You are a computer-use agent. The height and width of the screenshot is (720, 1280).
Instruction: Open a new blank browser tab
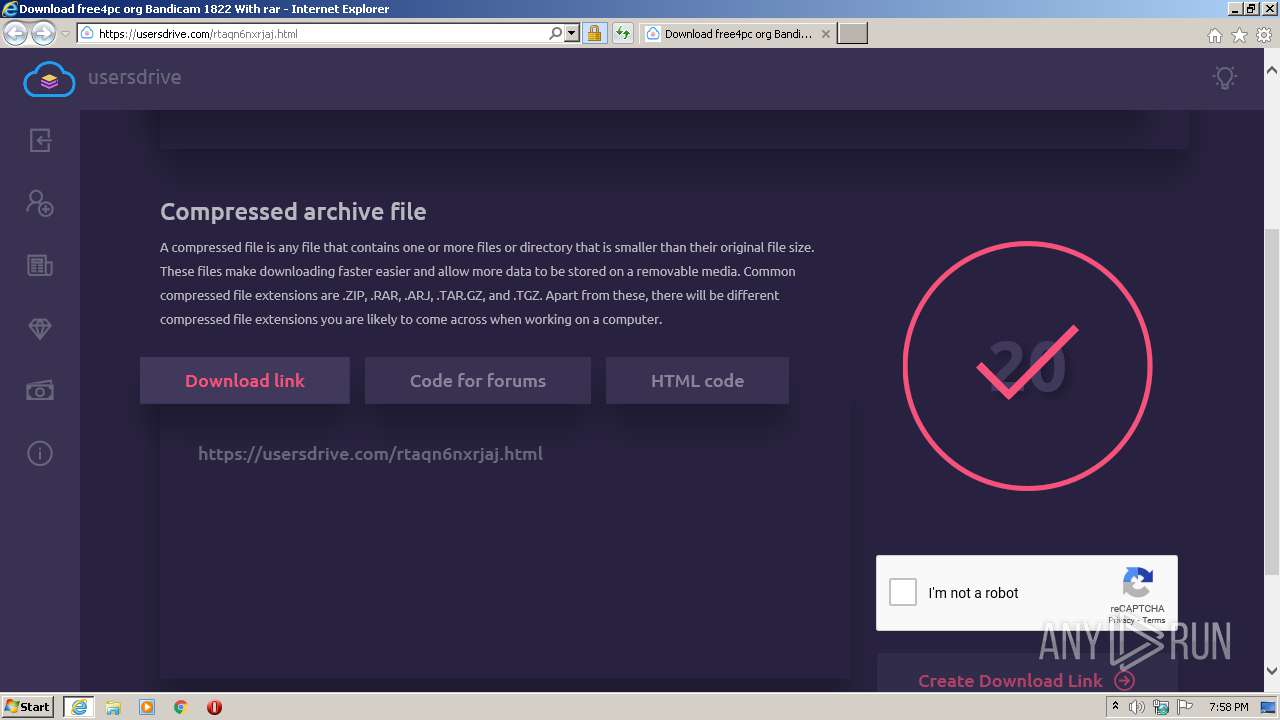click(852, 33)
